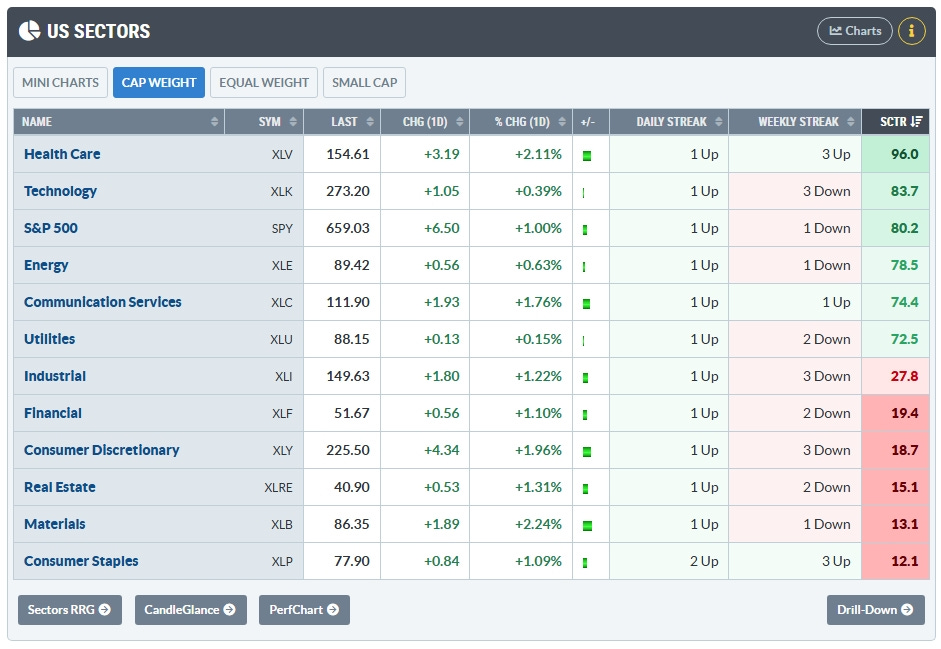Sort by the Weekly Streak column header
The image size is (941, 649).
(x=795, y=122)
